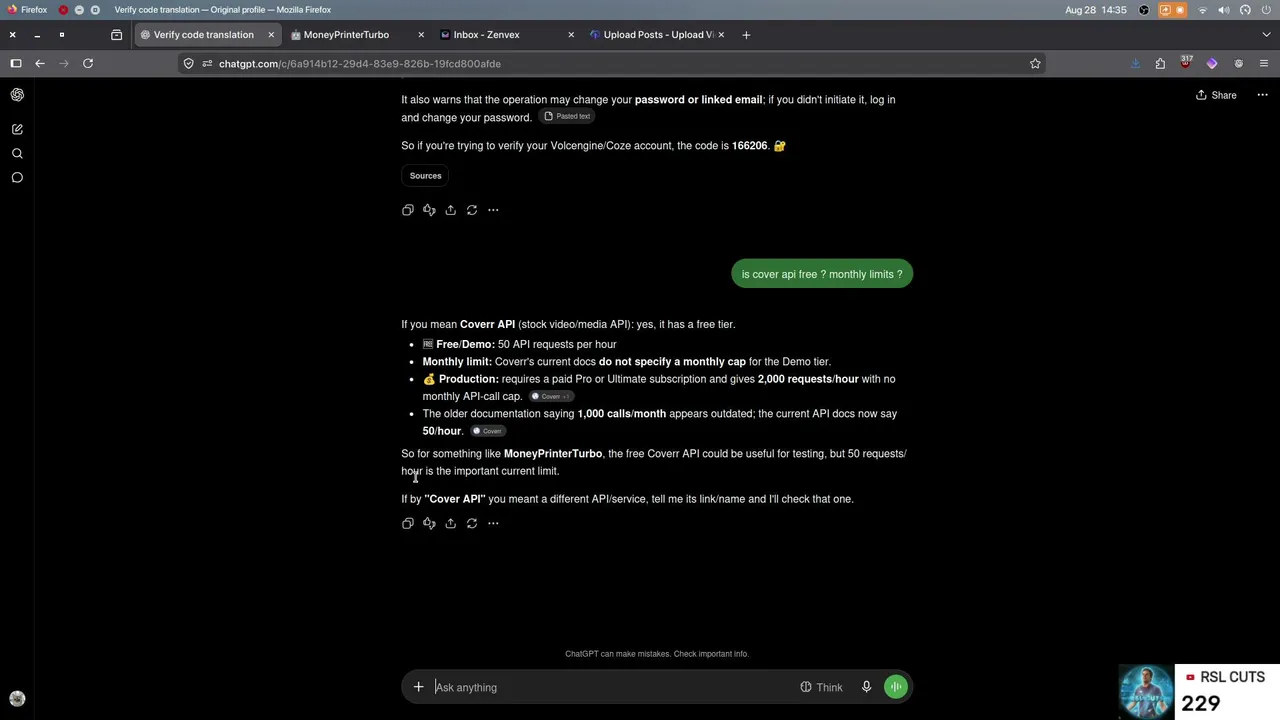Image resolution: width=1280 pixels, height=720 pixels.
Task: Switch to the Upload Posts tab
Action: click(658, 35)
